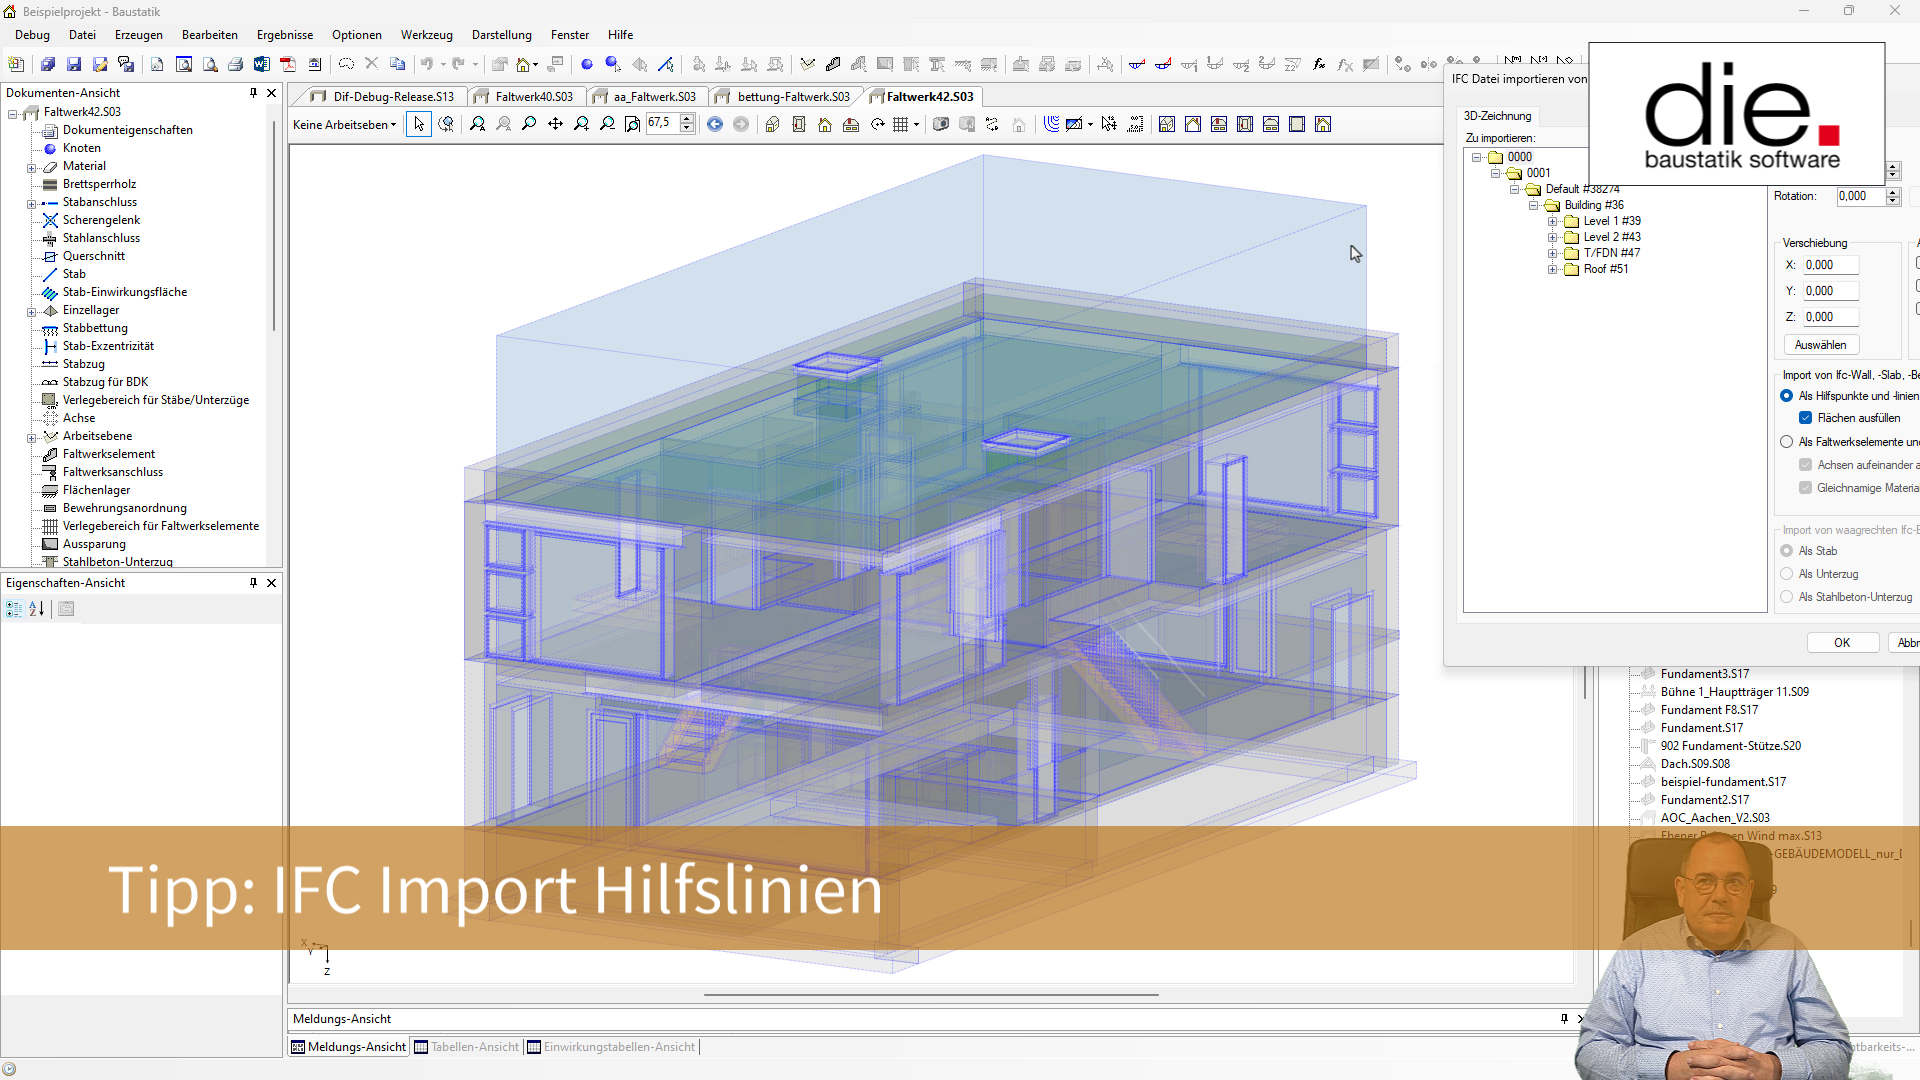Click OK in IFC import dialog

point(1842,643)
